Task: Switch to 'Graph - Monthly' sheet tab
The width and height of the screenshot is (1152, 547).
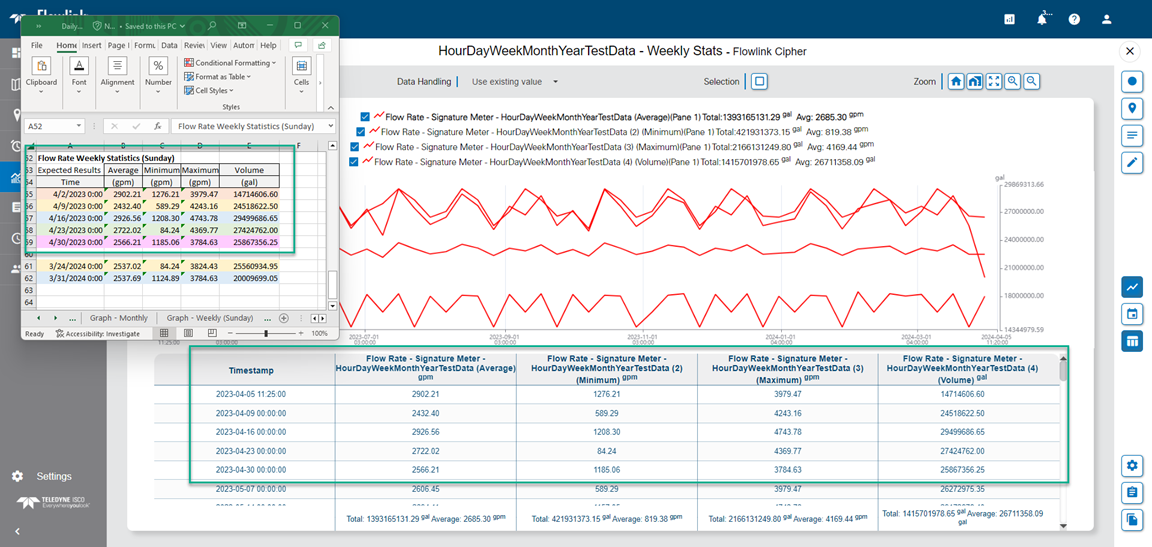Action: [x=119, y=318]
